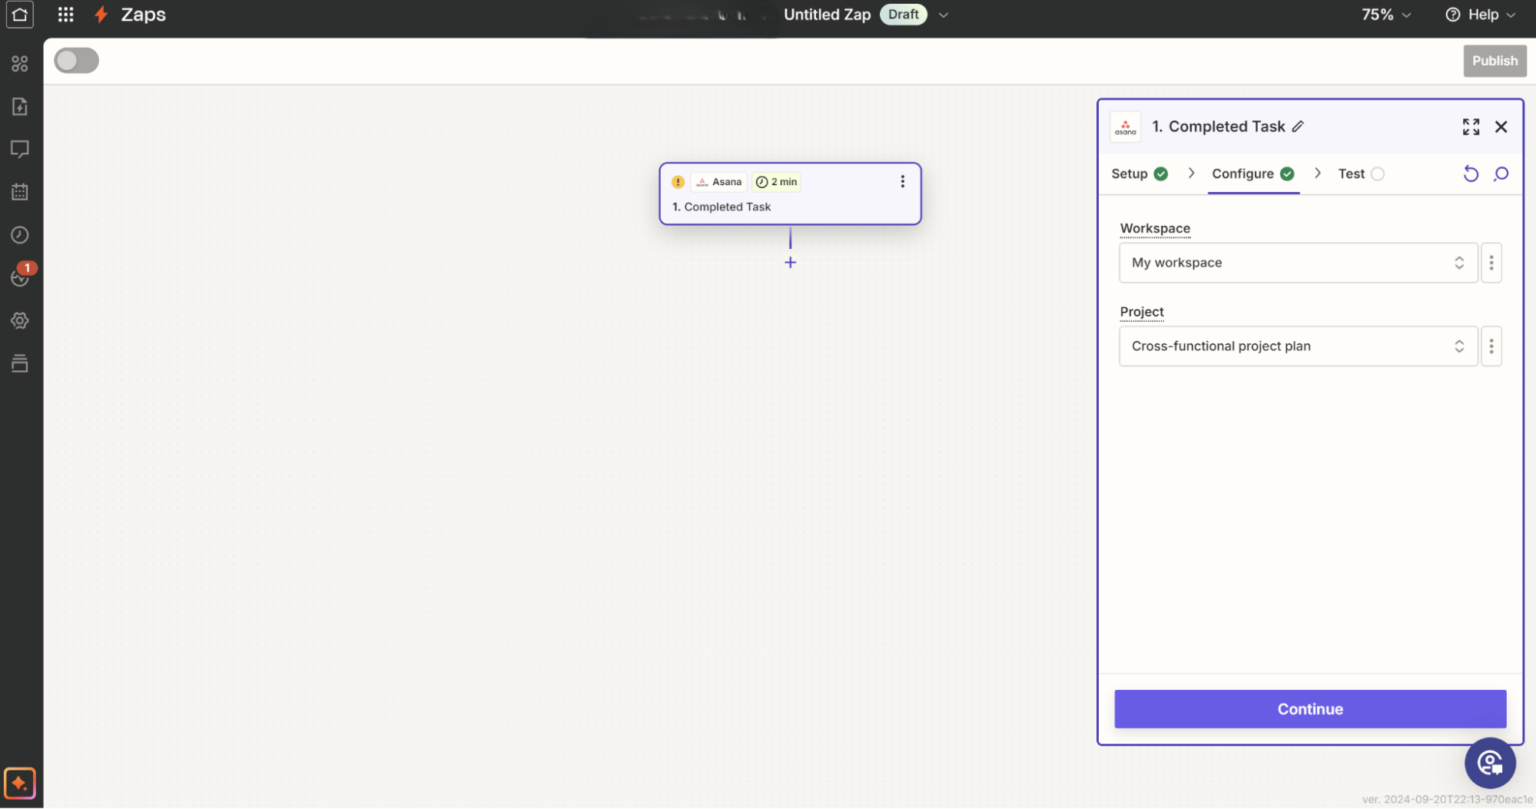Open the Zapier Copilot sparkle icon

[x=19, y=783]
